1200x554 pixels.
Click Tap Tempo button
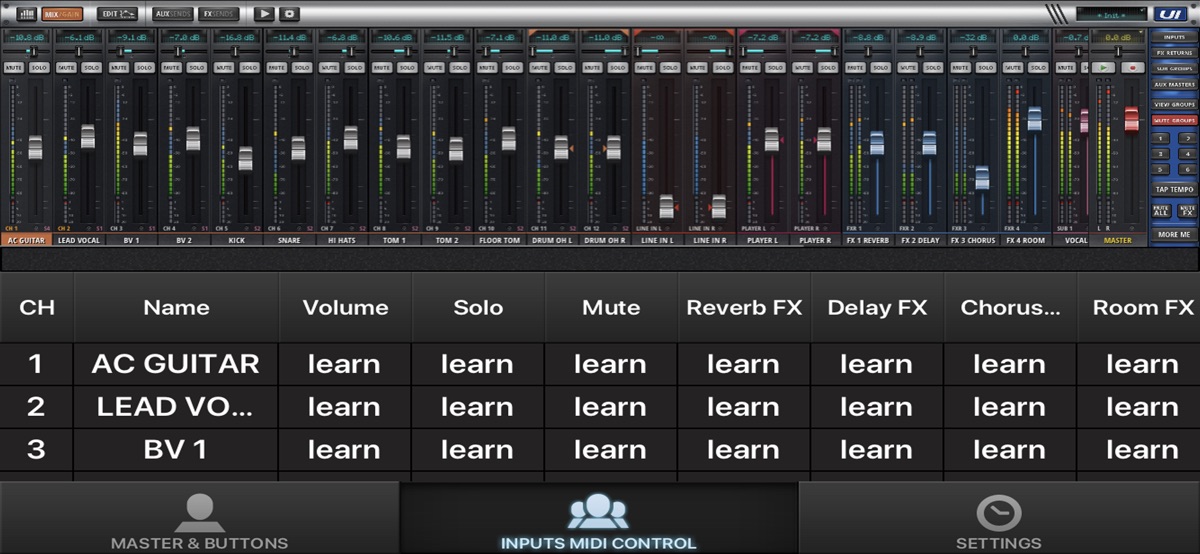pyautogui.click(x=1174, y=189)
